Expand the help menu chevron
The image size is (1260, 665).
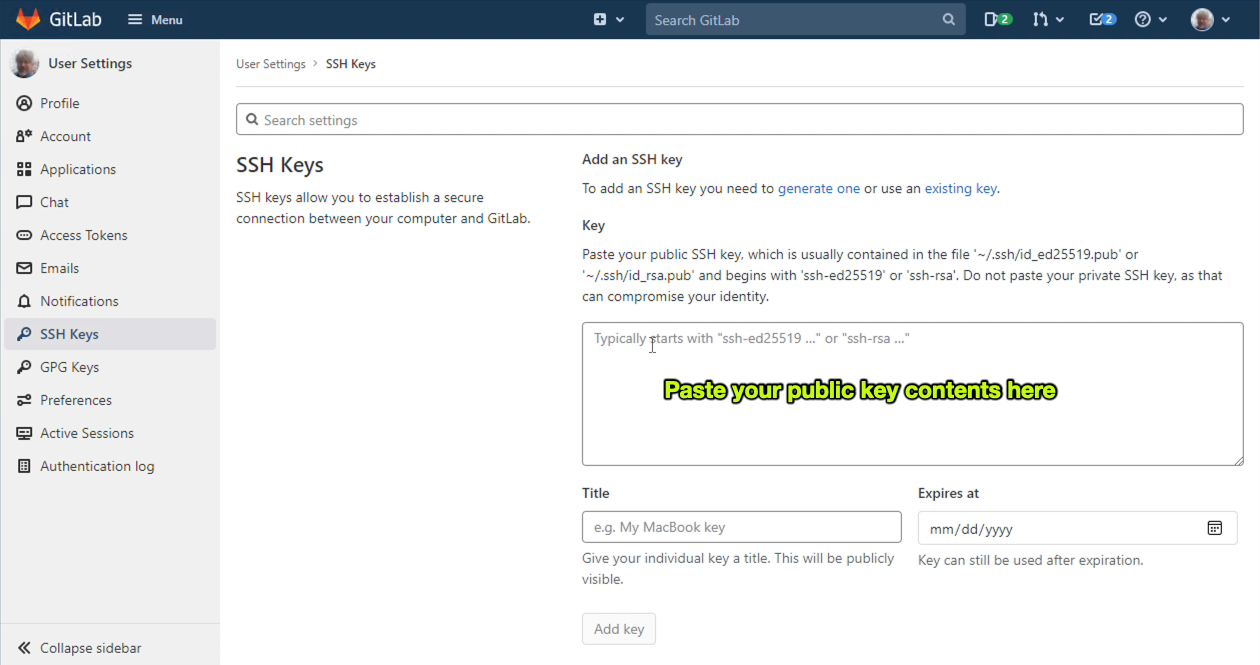click(1162, 18)
